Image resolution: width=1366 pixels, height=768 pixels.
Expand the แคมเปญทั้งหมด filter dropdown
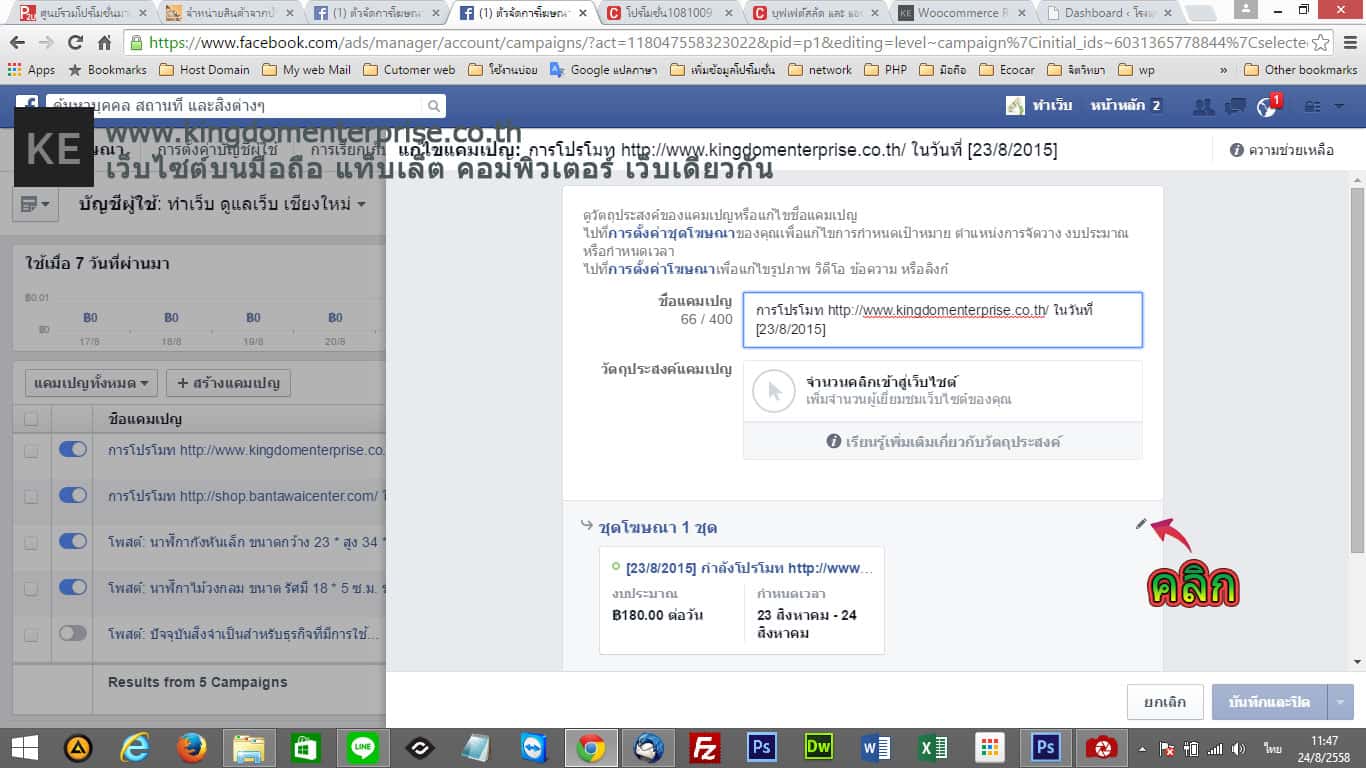pos(91,383)
